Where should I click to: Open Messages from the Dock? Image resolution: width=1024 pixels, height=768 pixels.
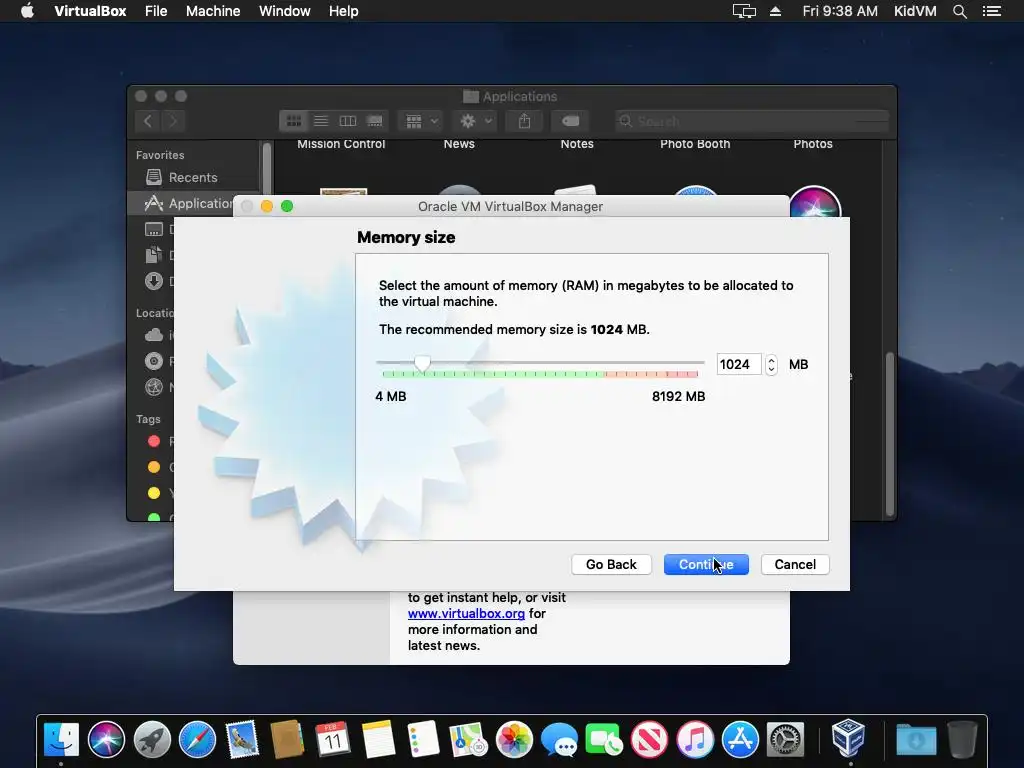click(x=559, y=740)
